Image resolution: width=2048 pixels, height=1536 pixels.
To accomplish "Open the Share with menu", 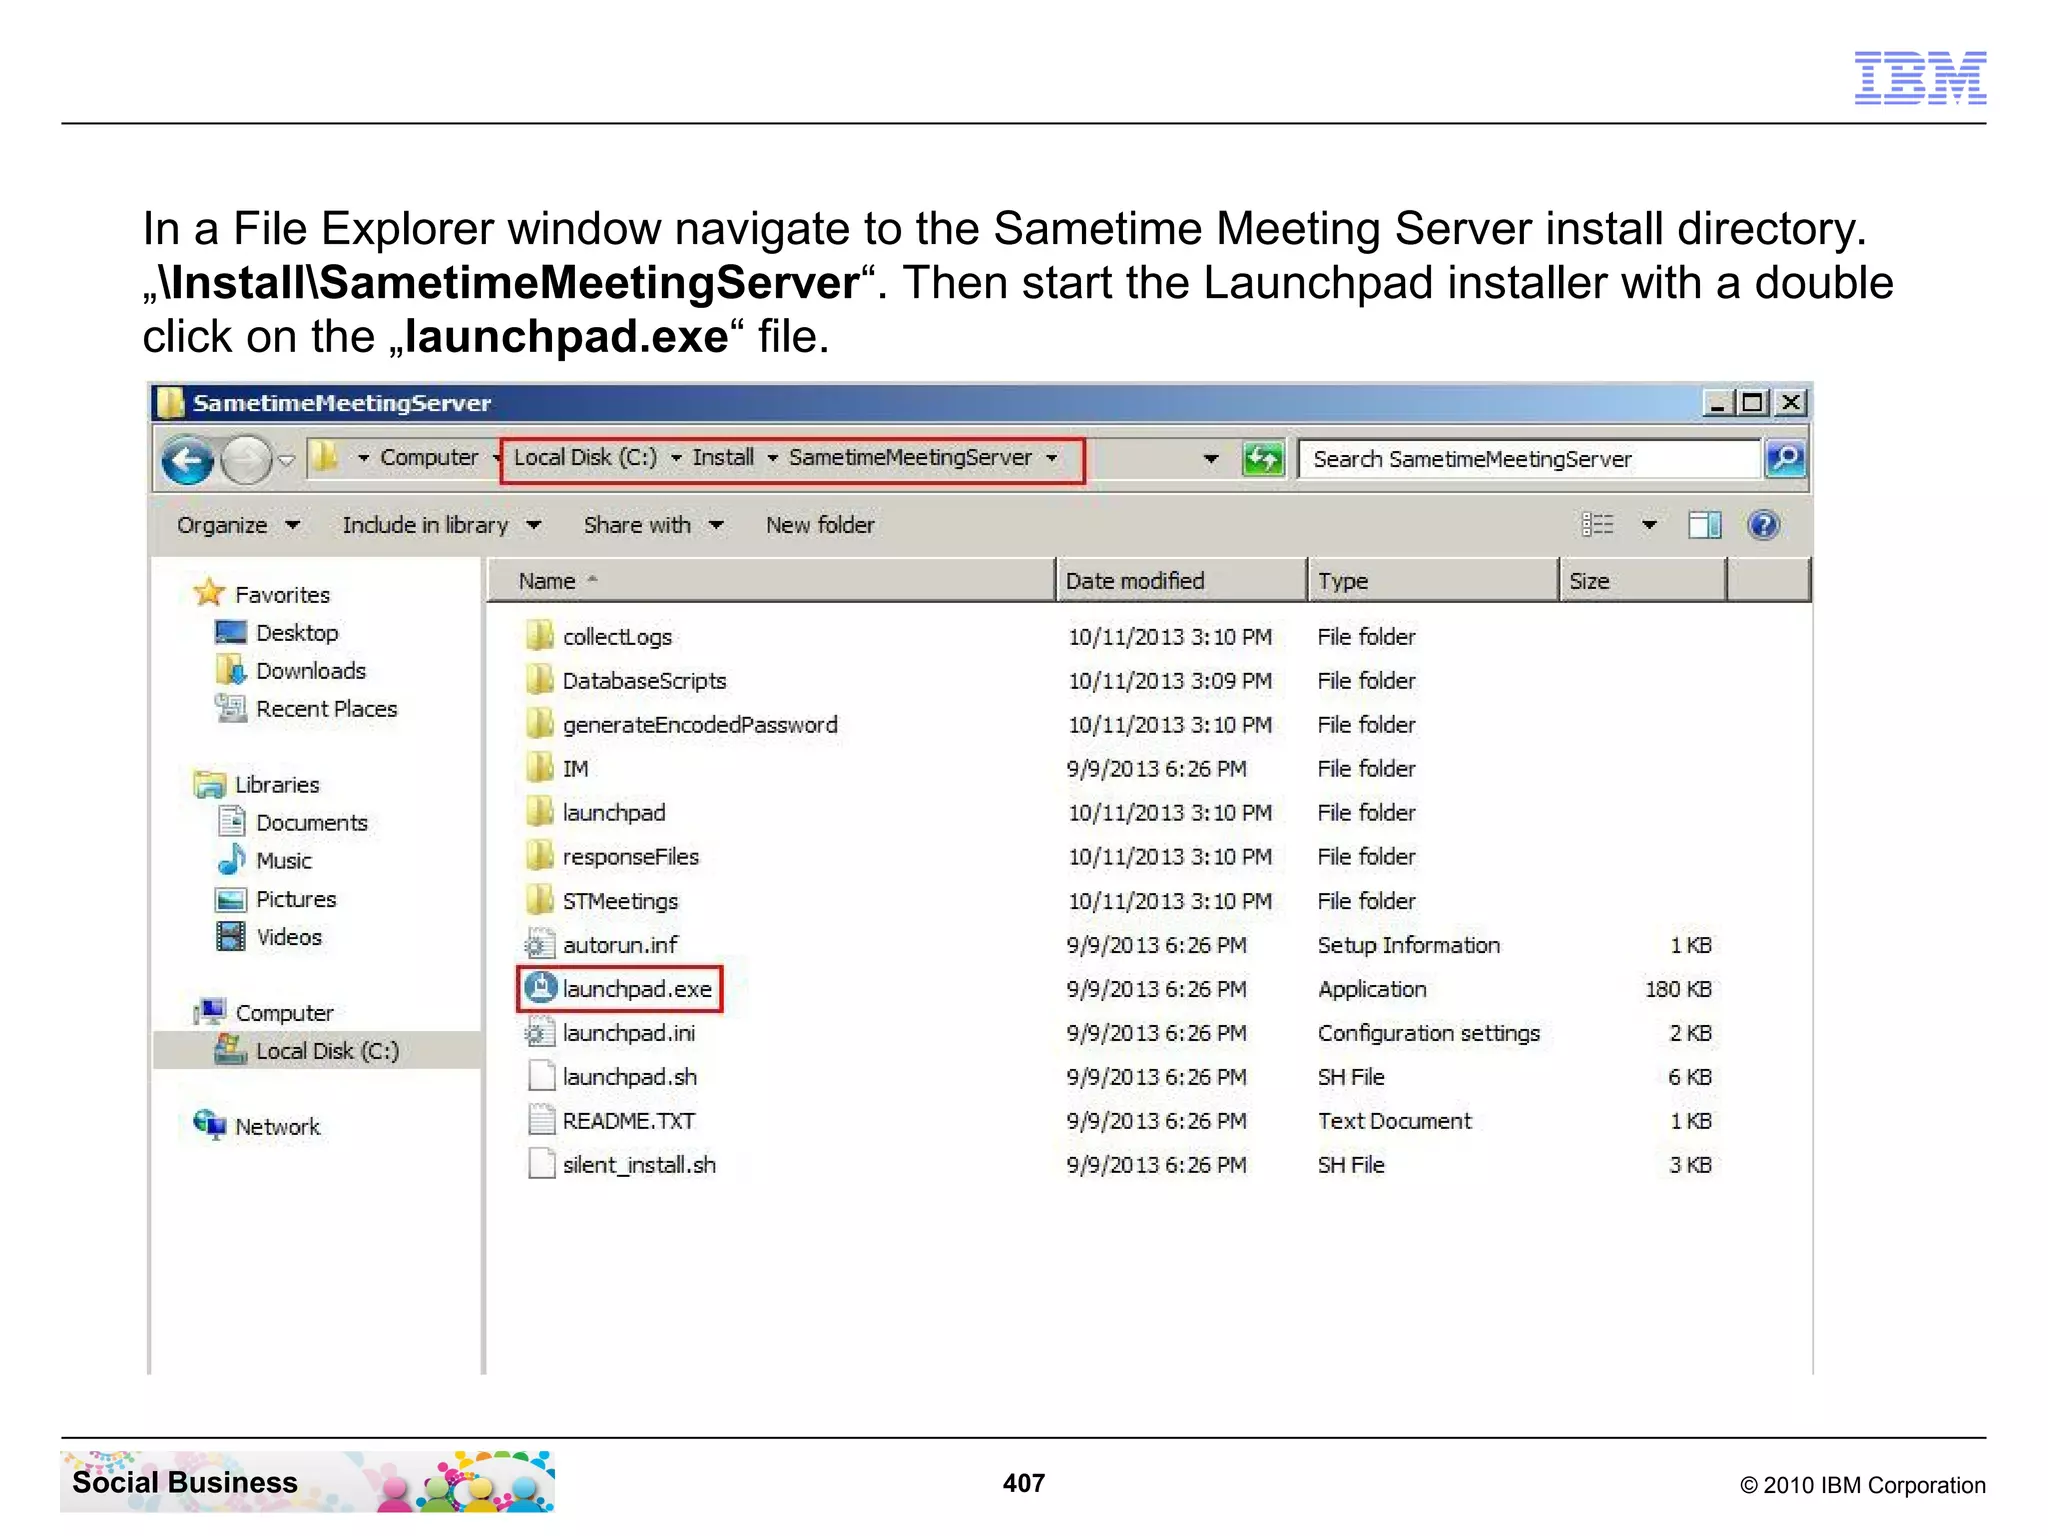I will 653,525.
